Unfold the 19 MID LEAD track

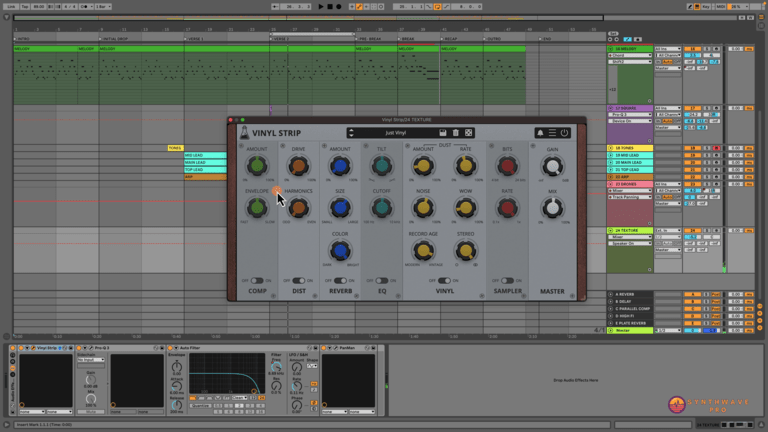coord(610,155)
